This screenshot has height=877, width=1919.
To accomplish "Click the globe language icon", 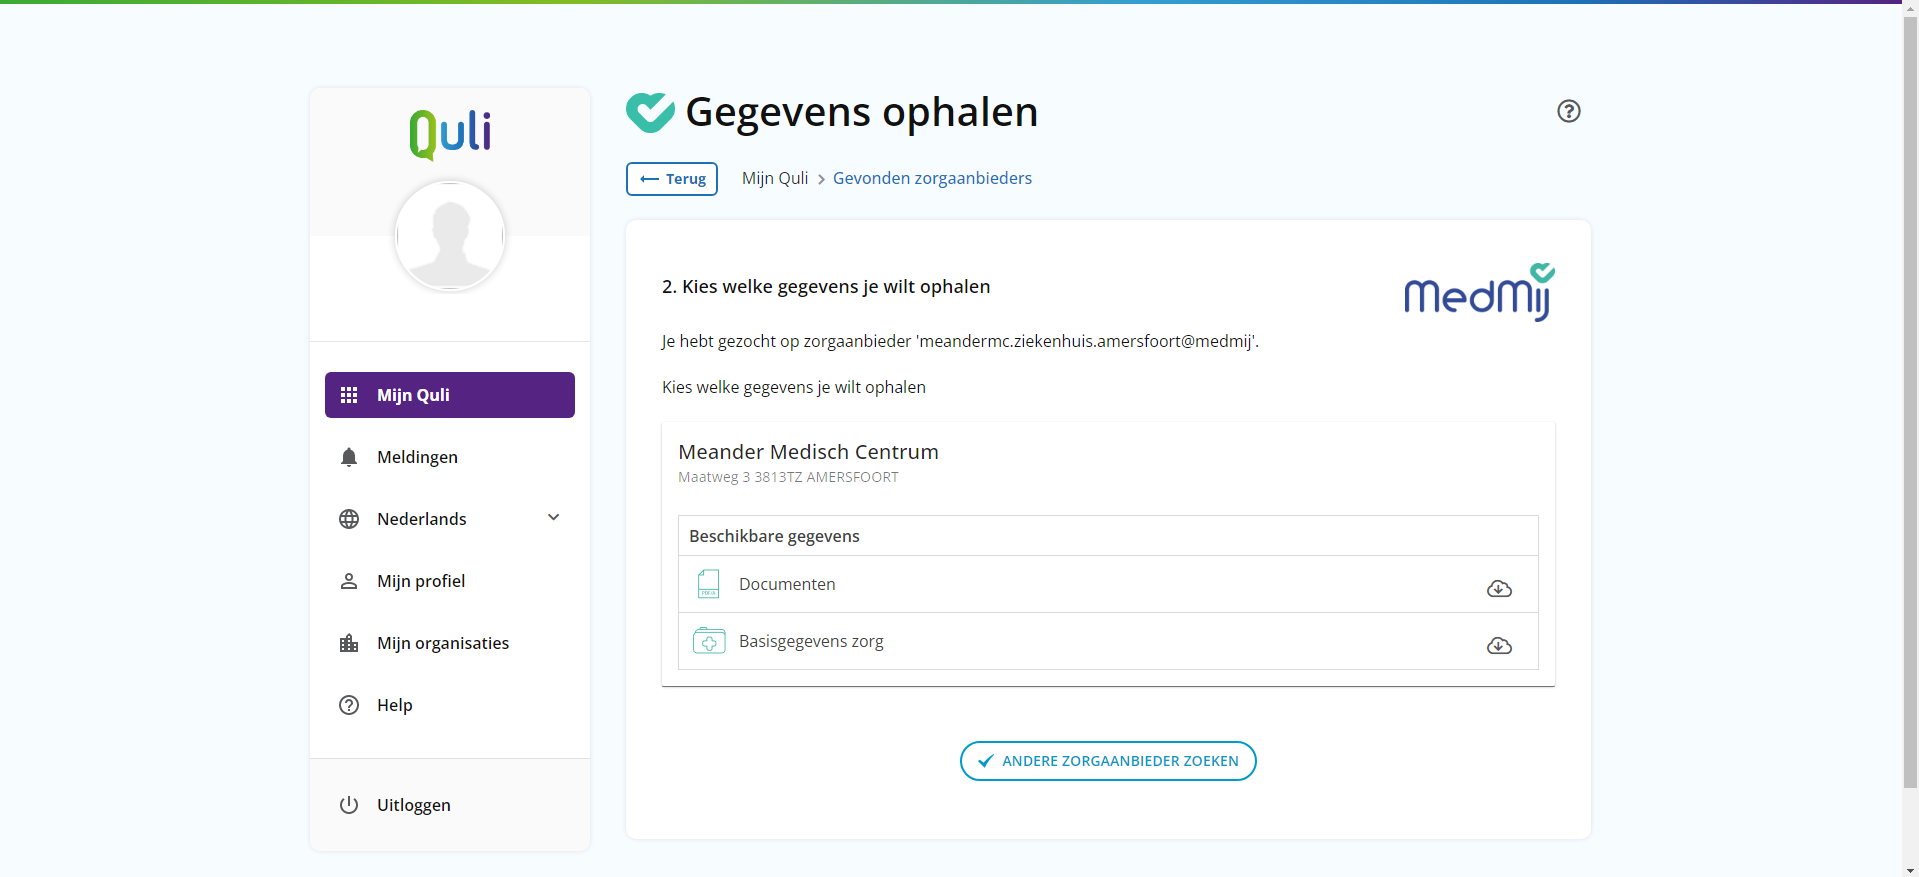I will (349, 519).
